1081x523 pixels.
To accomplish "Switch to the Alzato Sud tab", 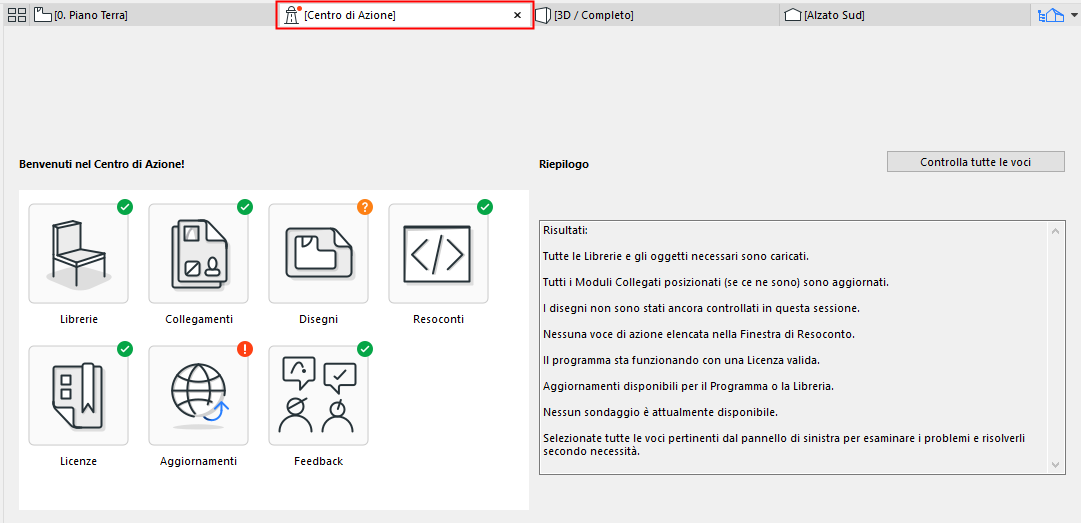I will pos(906,14).
